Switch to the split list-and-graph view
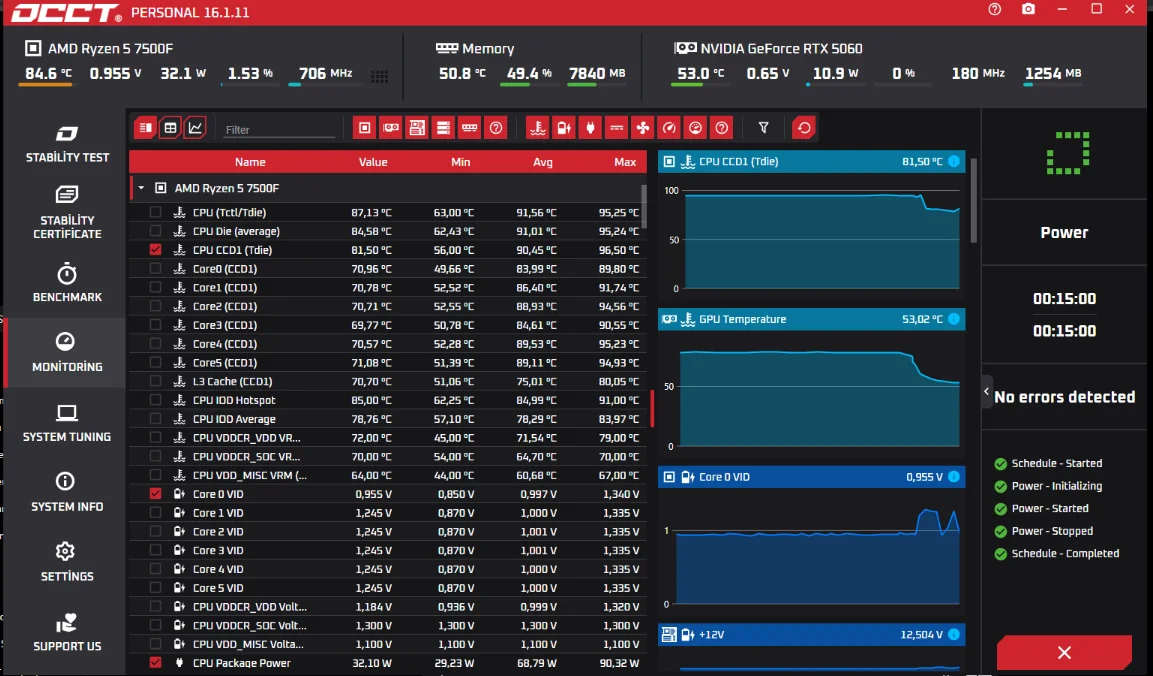Screen dimensions: 1153x676 coord(146,128)
